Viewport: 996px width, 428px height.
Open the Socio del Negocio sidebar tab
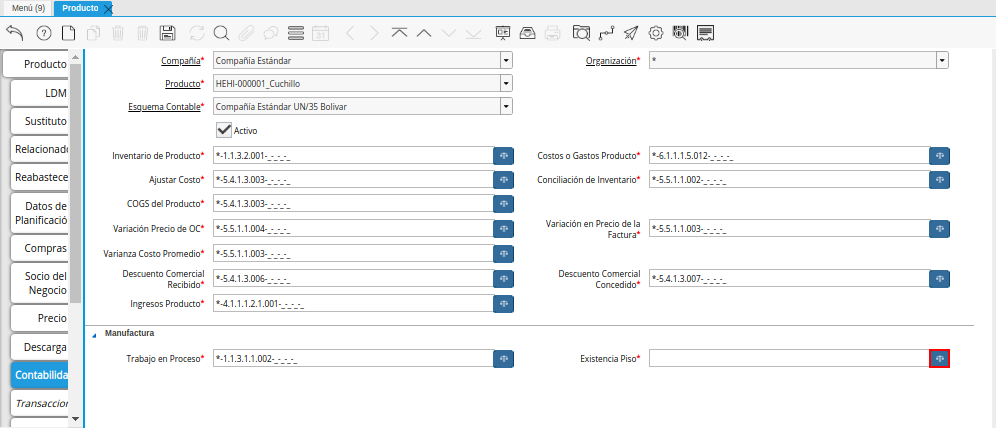[x=39, y=283]
